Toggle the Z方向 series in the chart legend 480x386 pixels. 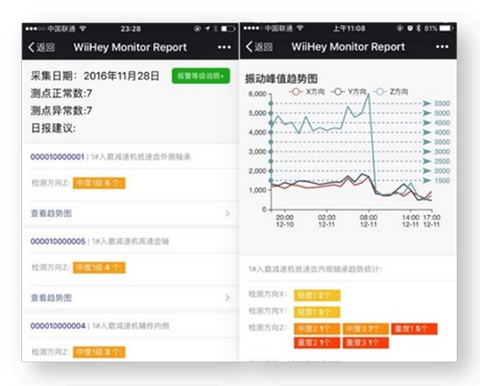click(x=390, y=91)
